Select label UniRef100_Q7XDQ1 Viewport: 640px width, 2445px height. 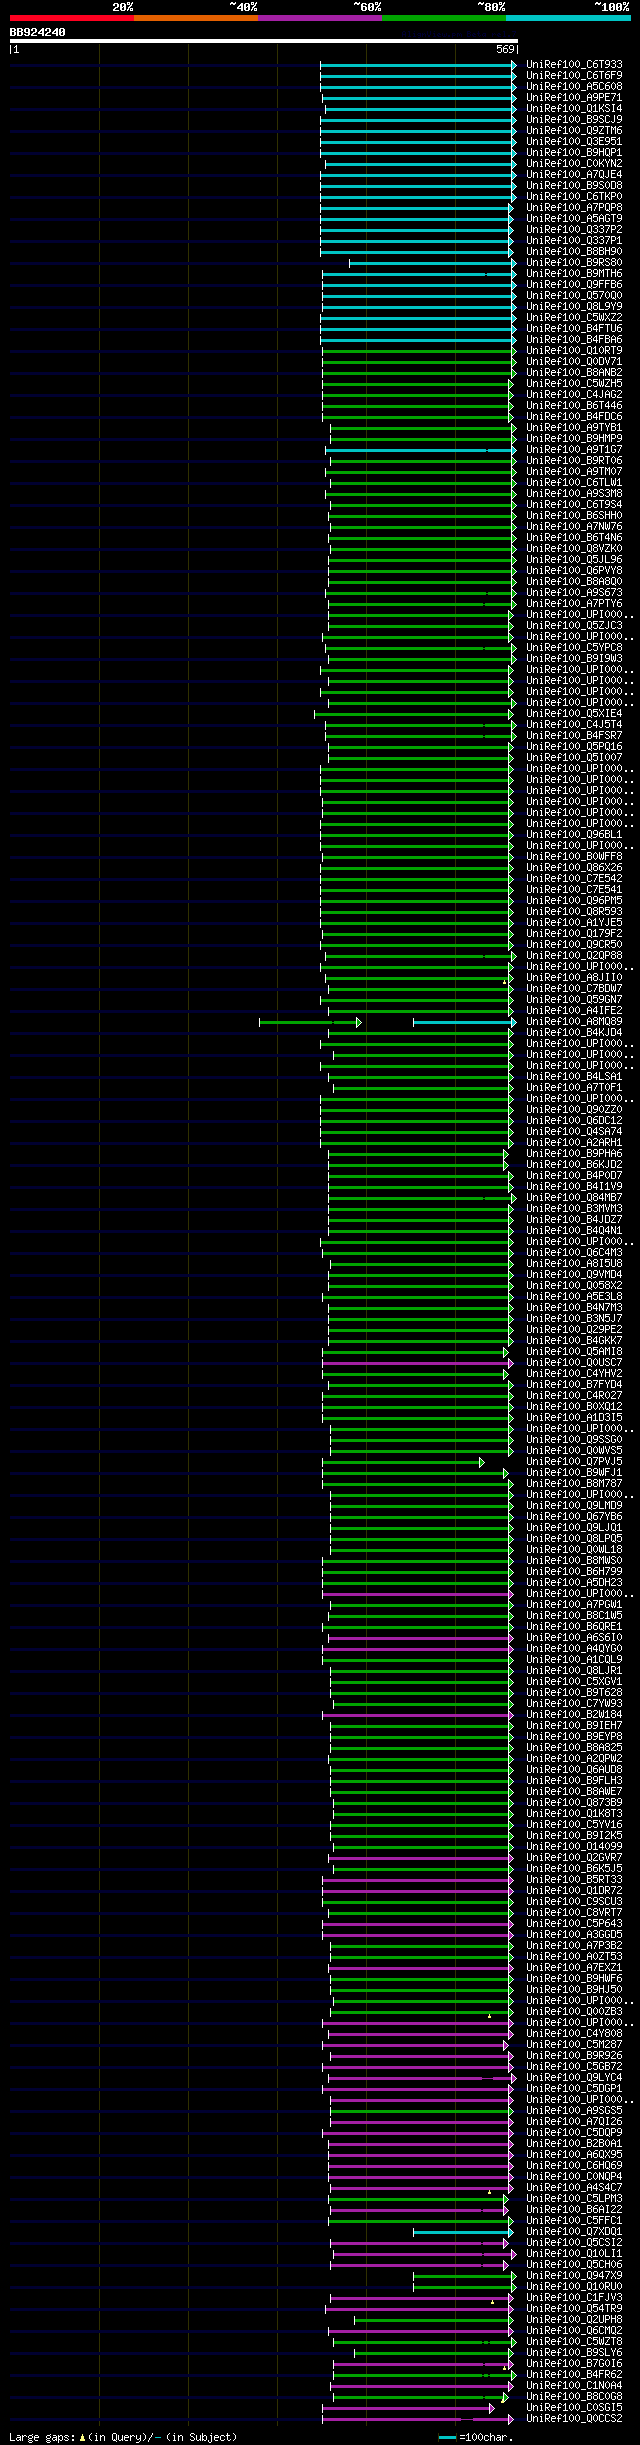click(574, 2231)
